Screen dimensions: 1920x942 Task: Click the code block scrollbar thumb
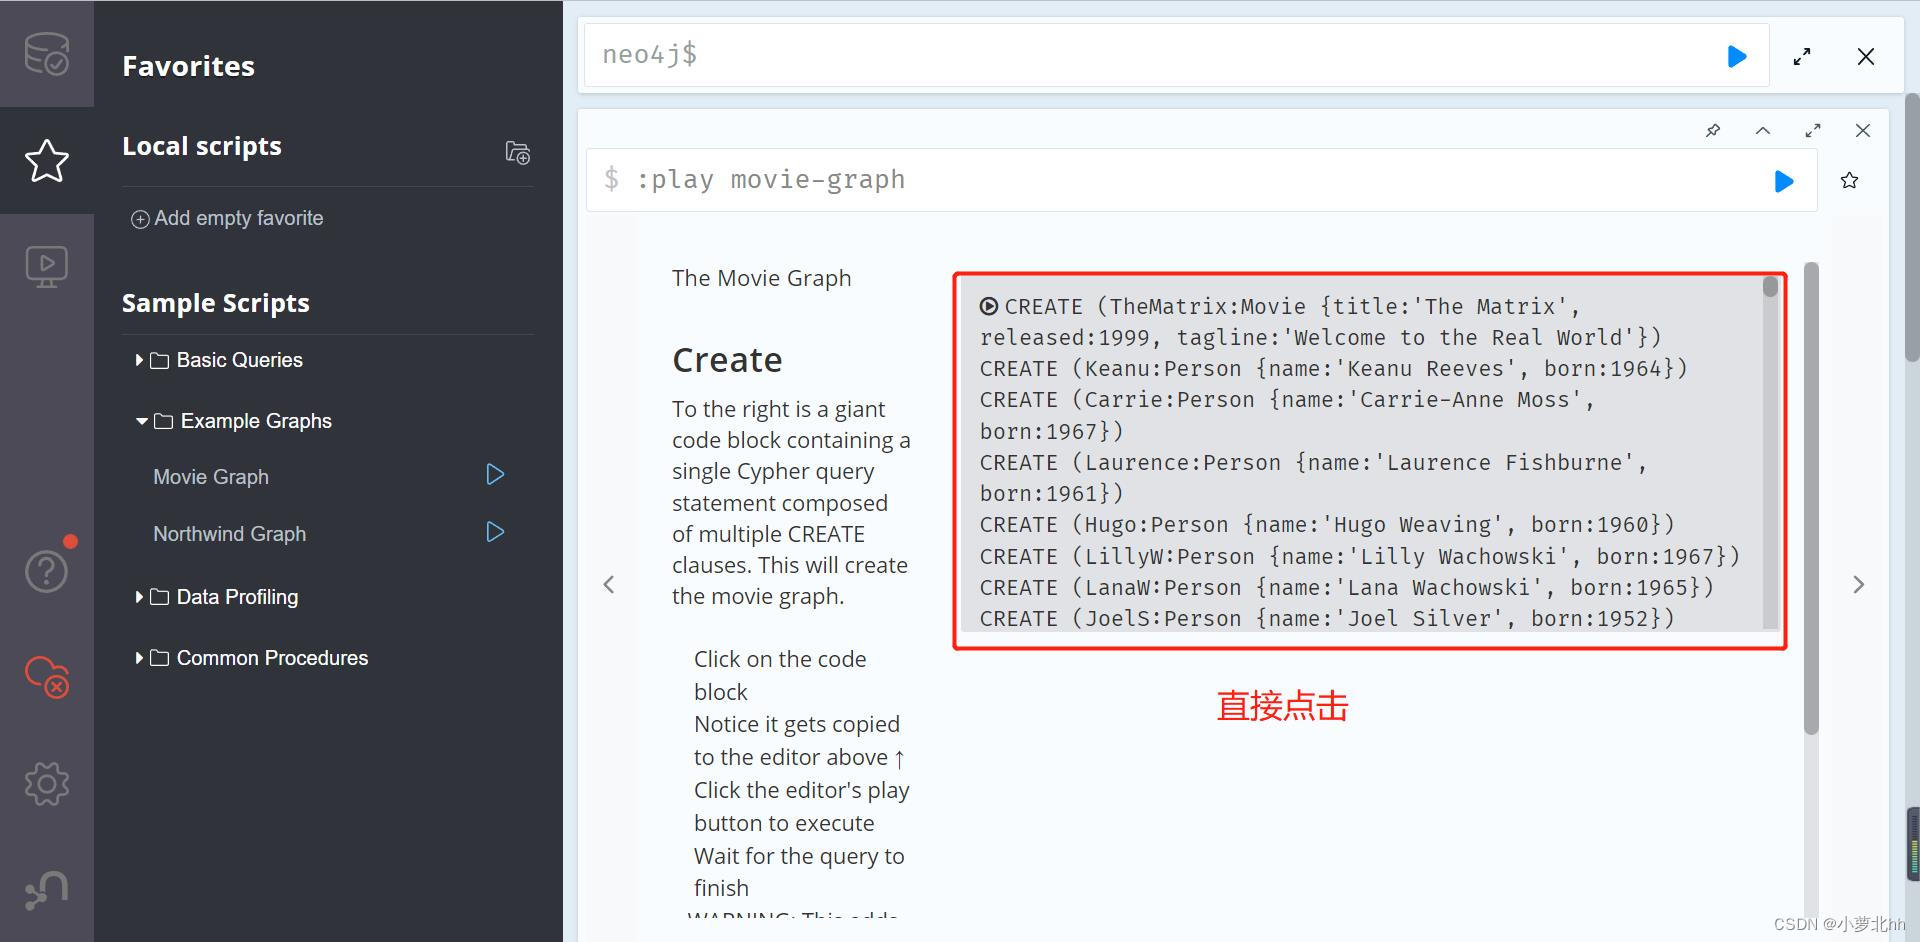point(1770,287)
